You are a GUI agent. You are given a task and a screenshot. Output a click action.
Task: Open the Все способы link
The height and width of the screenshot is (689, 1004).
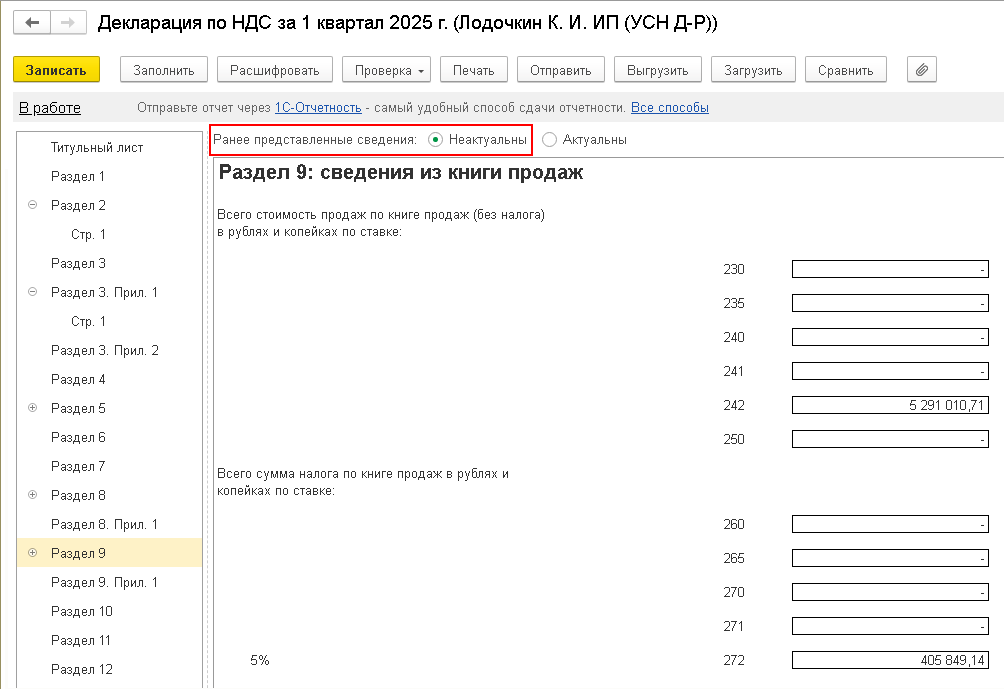pyautogui.click(x=669, y=108)
